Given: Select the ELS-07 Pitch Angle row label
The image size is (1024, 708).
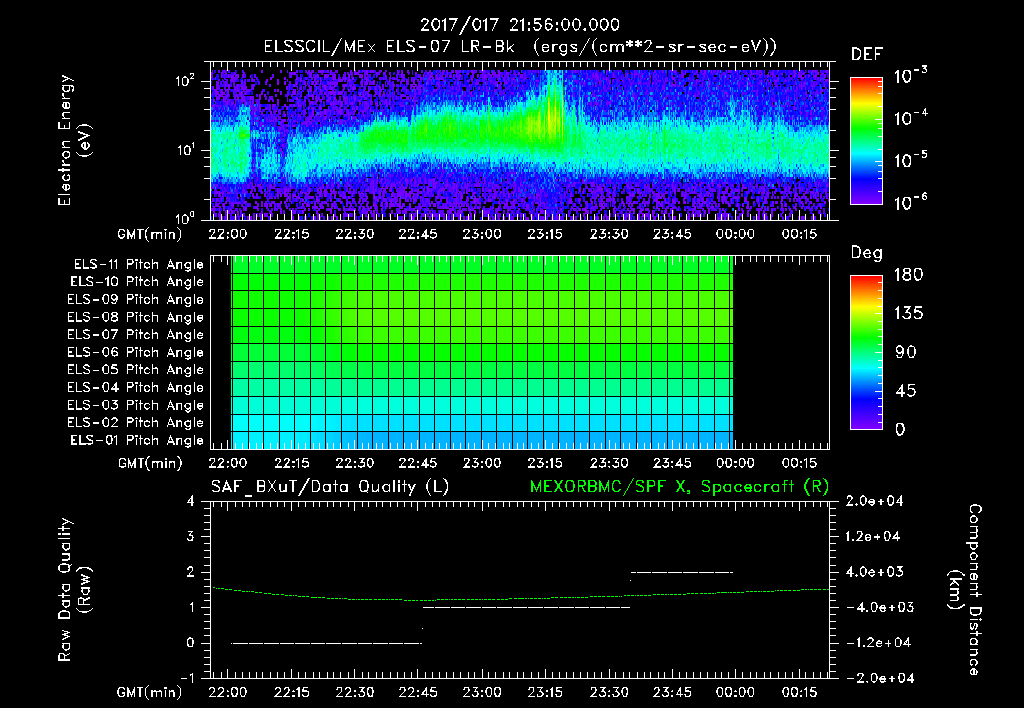Looking at the screenshot, I should 136,334.
